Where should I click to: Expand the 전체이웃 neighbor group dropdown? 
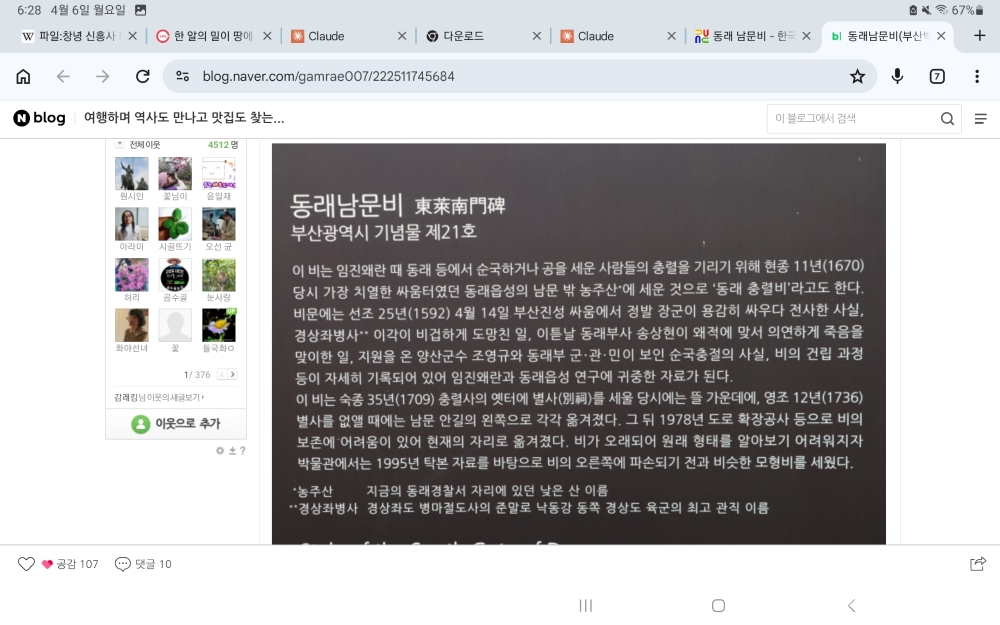(x=120, y=145)
